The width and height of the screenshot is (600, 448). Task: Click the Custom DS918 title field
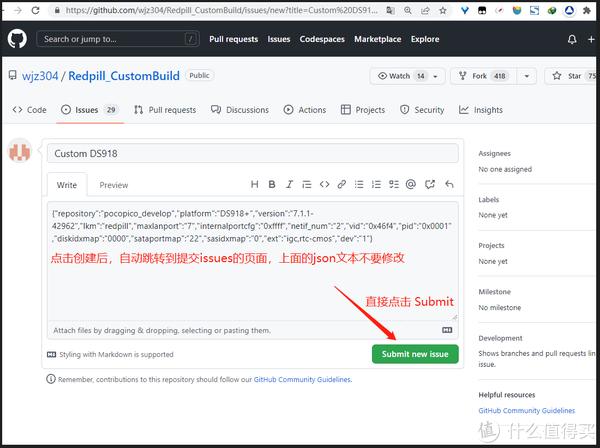(x=253, y=153)
